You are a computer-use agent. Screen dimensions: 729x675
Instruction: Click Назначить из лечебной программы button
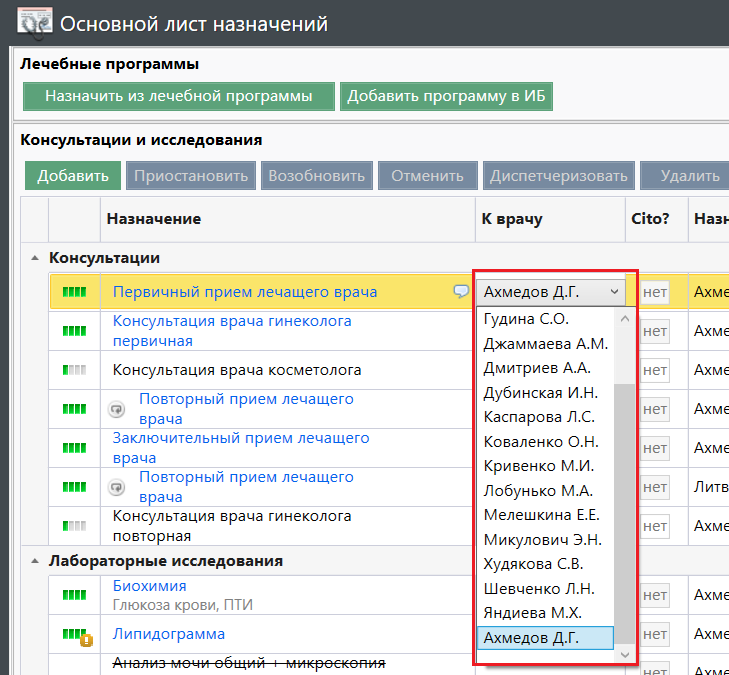point(178,96)
